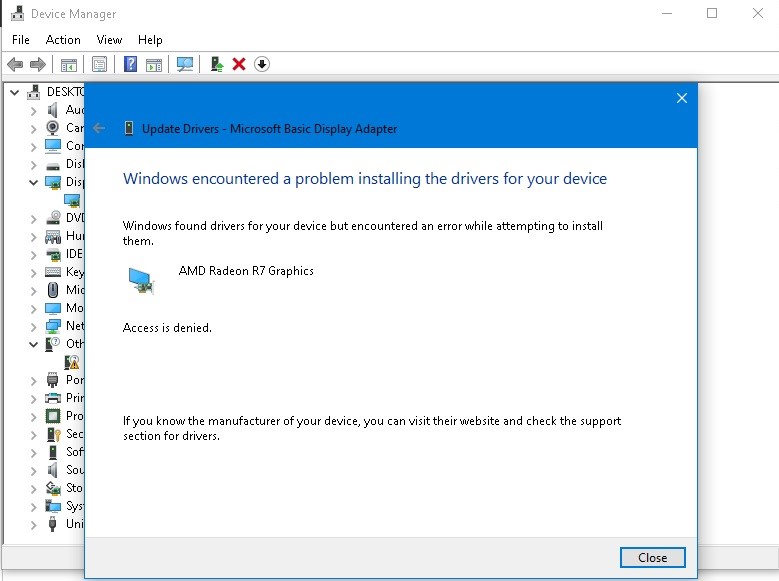
Task: Open the Properties toolbar icon
Action: click(x=99, y=65)
